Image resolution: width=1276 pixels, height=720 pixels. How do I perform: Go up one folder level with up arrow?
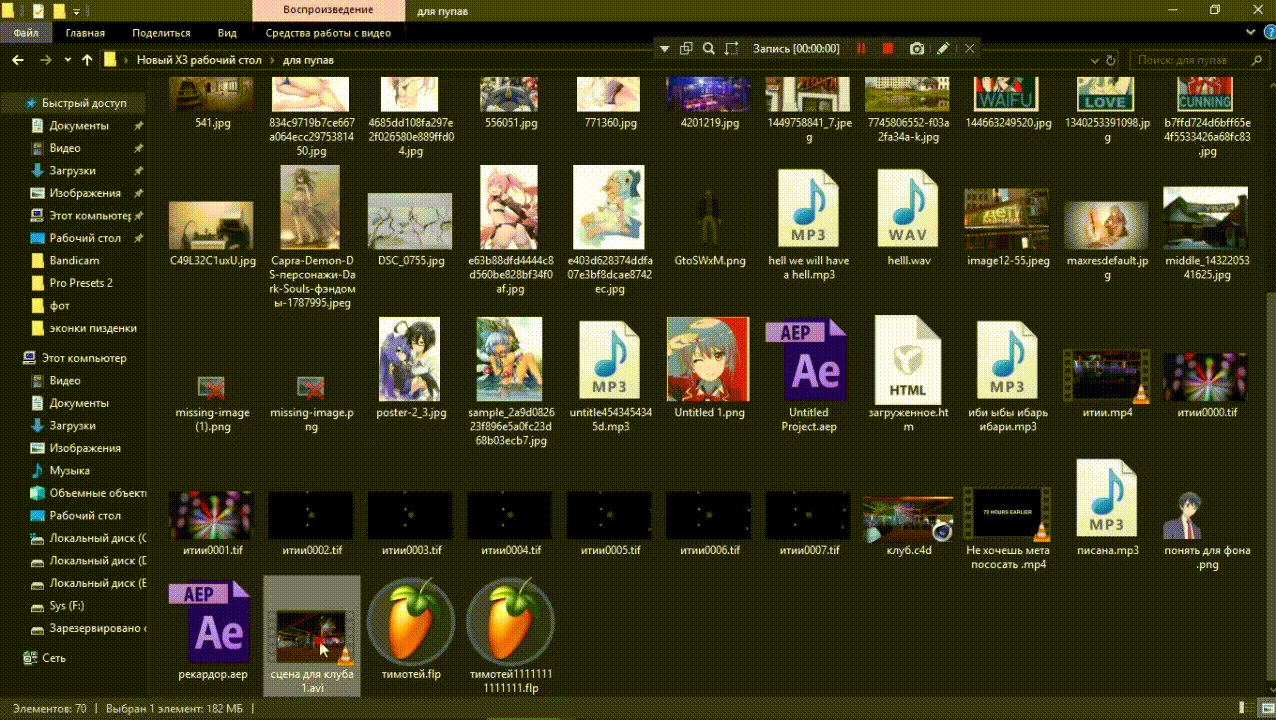pos(87,60)
